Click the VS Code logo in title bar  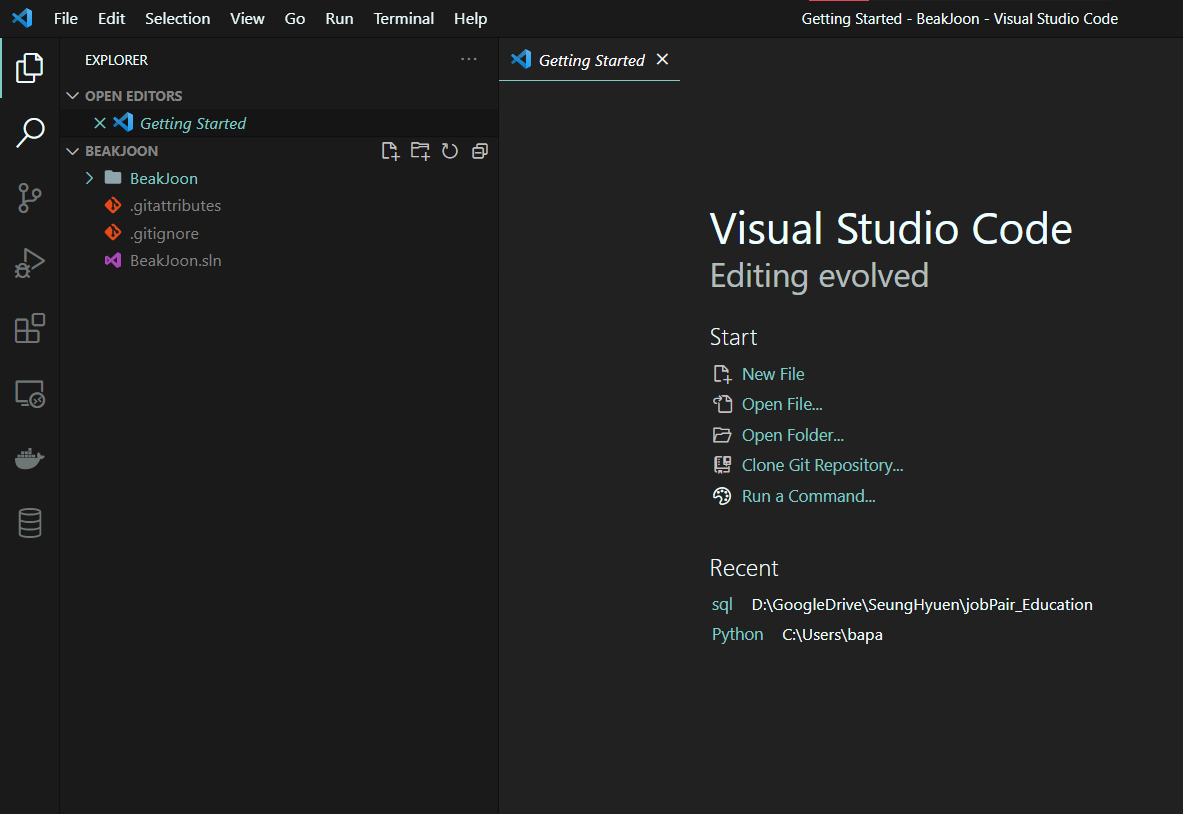(23, 18)
